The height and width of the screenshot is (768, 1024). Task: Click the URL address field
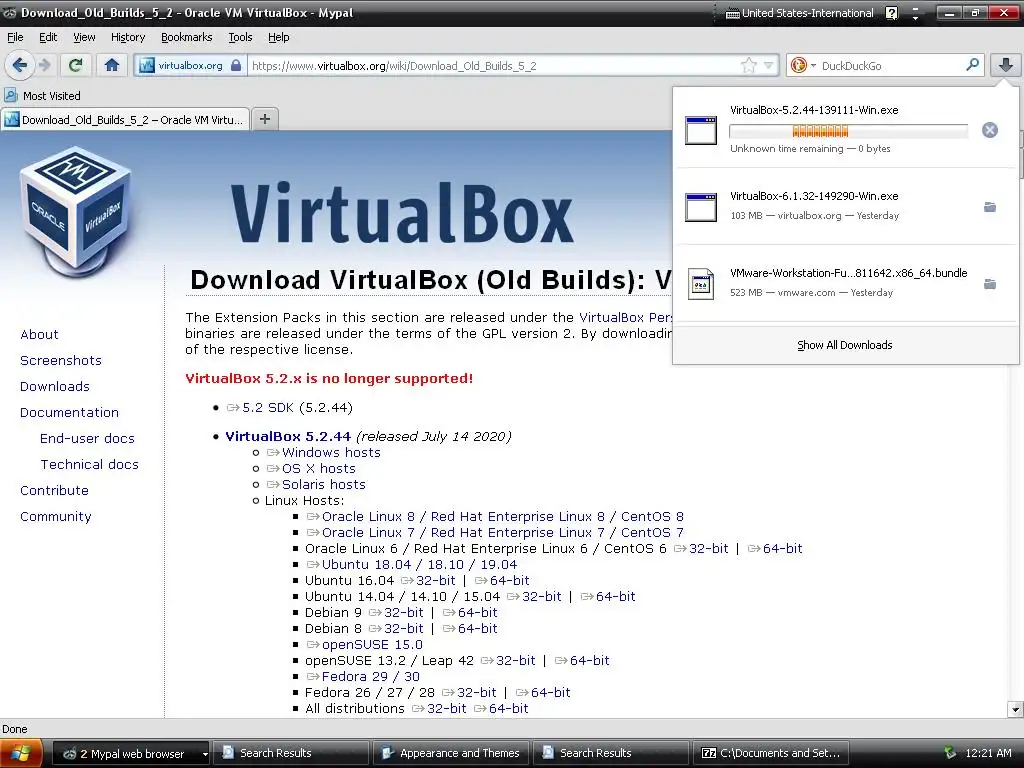pyautogui.click(x=494, y=65)
